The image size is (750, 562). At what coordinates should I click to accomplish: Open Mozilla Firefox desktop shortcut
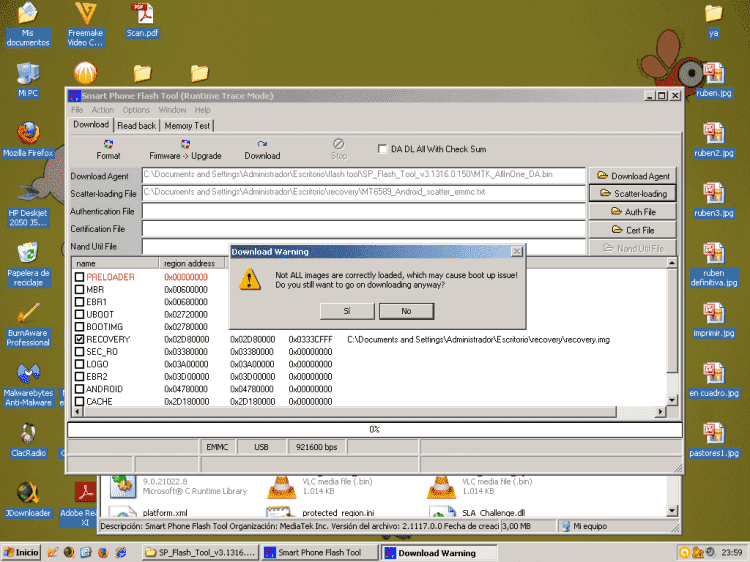pyautogui.click(x=28, y=140)
